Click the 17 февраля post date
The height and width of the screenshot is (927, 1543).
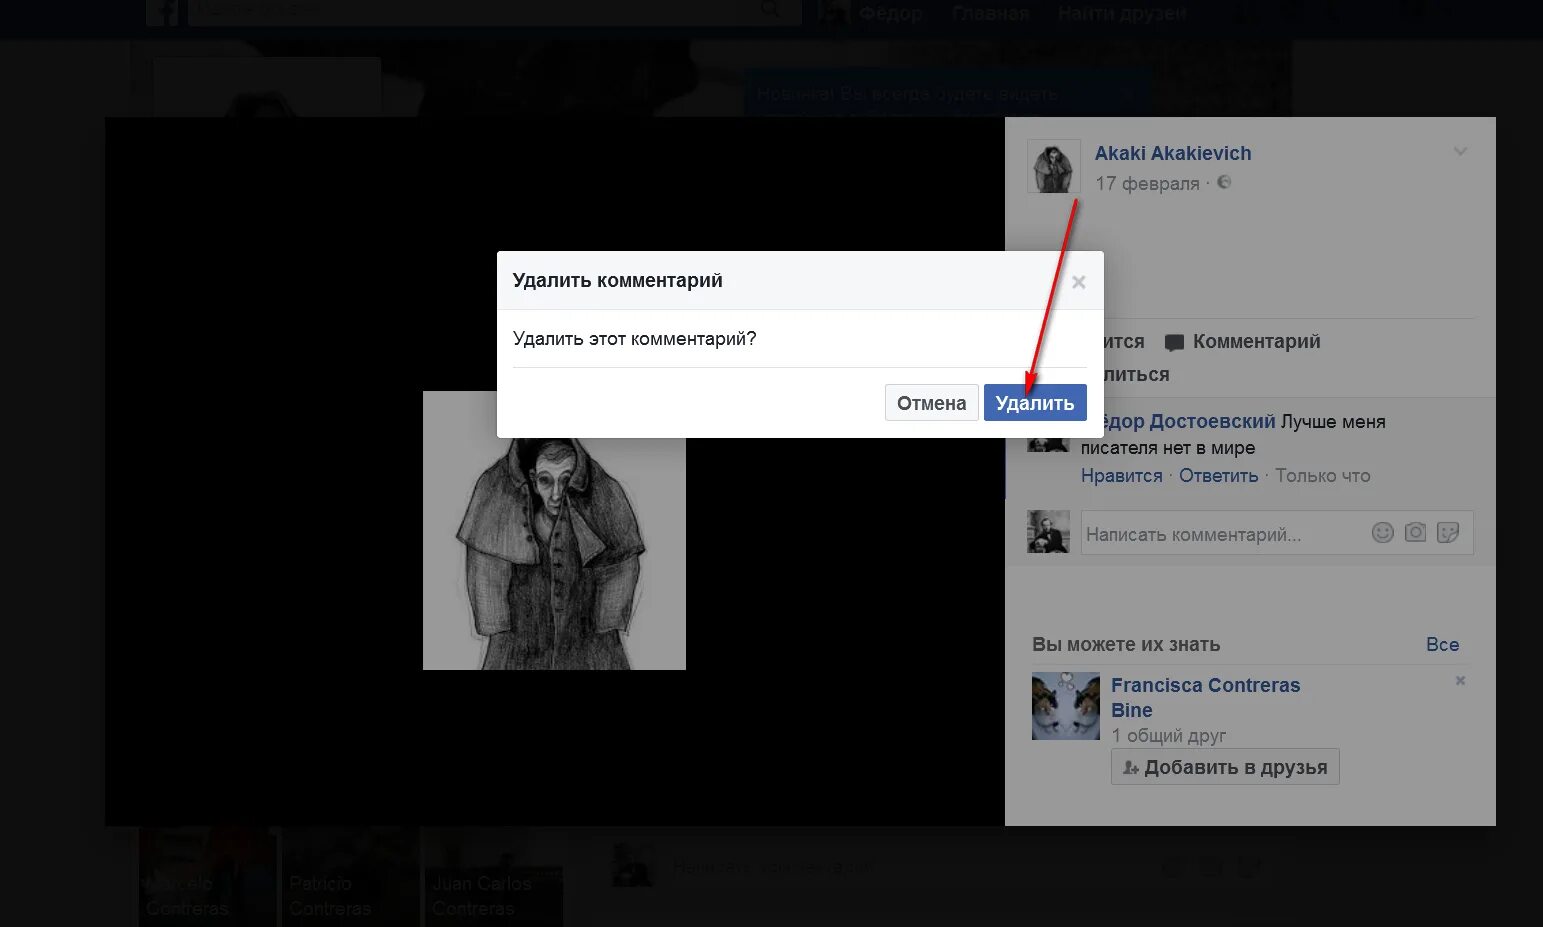click(1147, 183)
